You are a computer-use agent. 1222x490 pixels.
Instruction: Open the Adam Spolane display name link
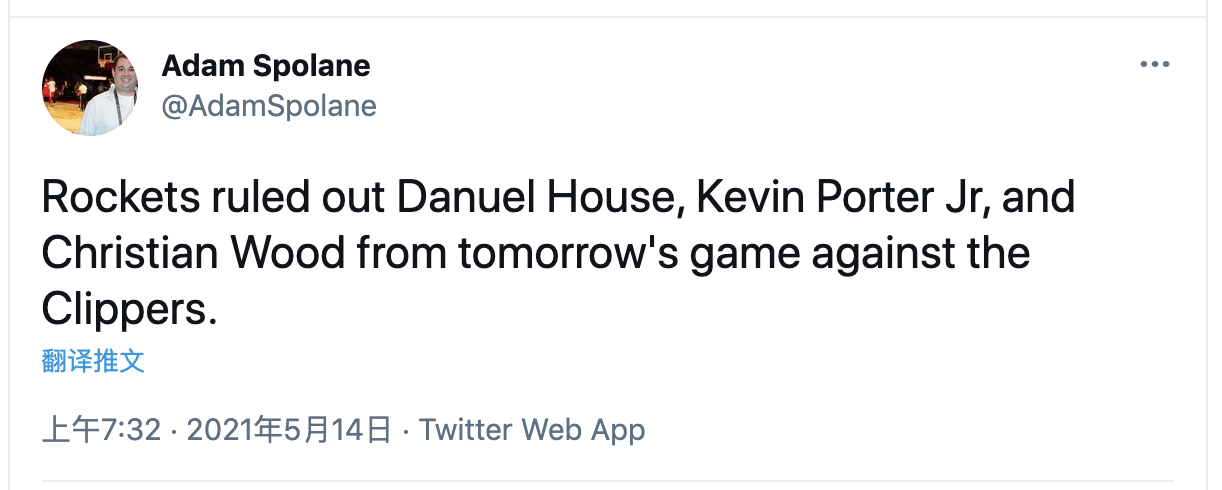(266, 66)
